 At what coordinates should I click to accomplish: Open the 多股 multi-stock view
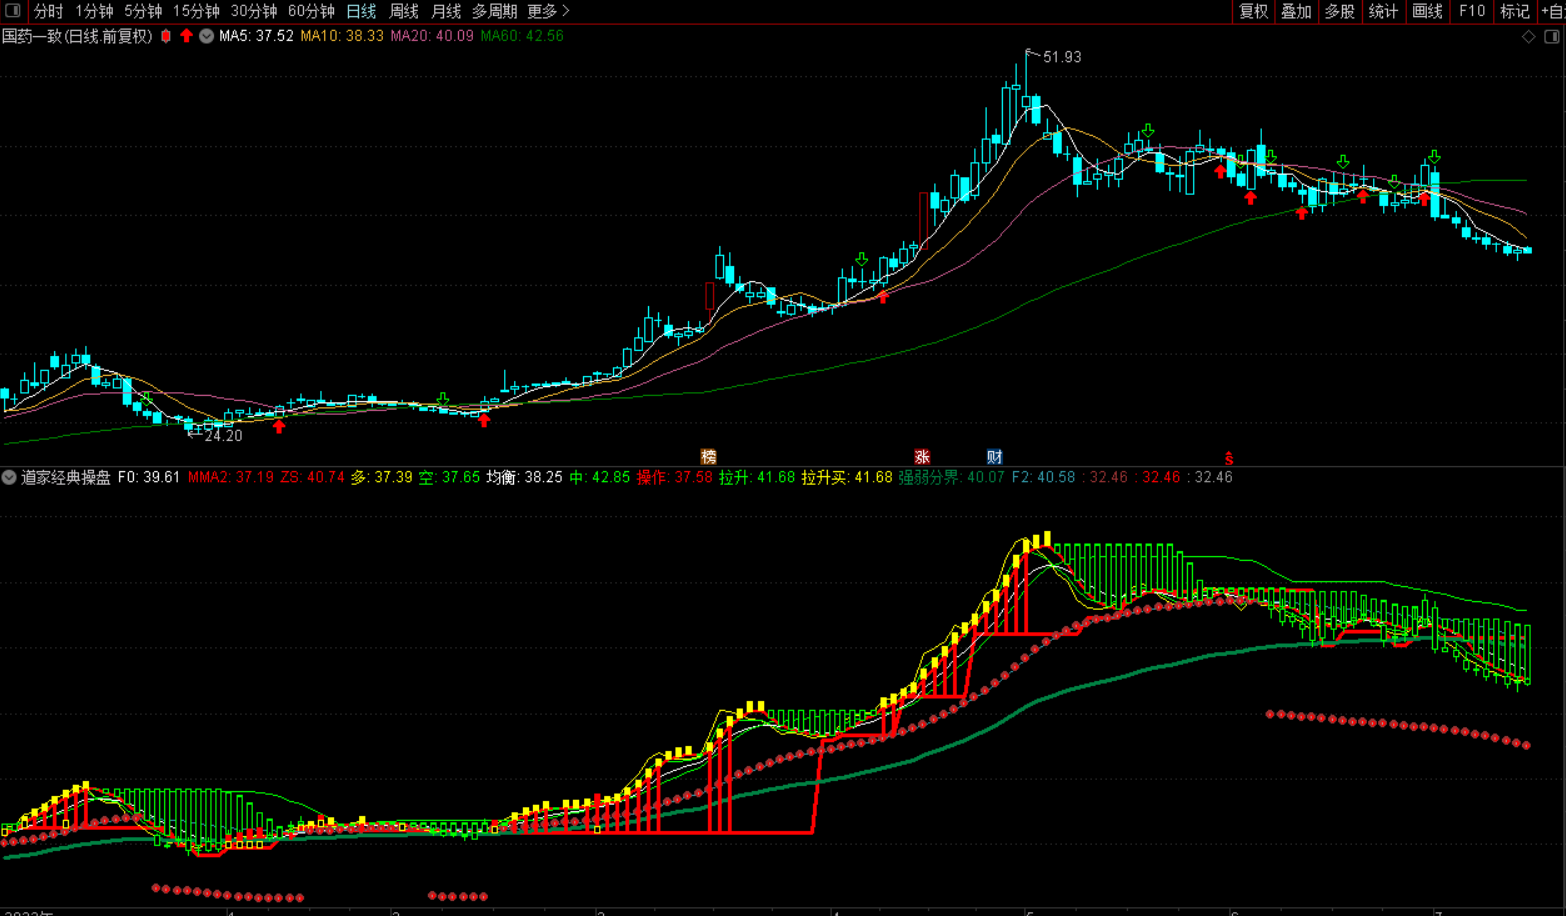click(x=1339, y=11)
